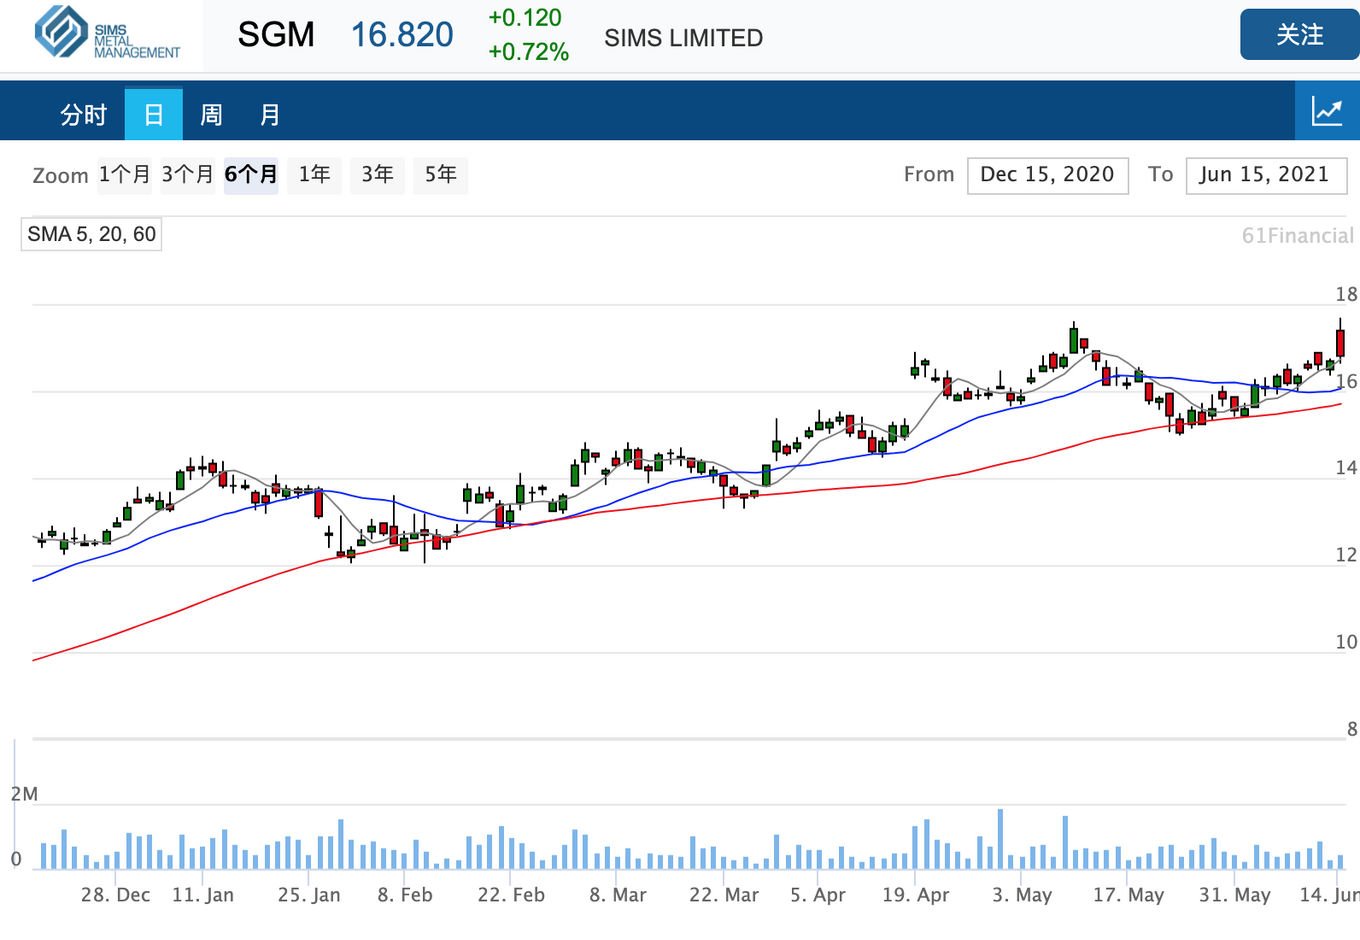Click the 28. Dec axis date label
This screenshot has height=940, width=1360.
[116, 895]
